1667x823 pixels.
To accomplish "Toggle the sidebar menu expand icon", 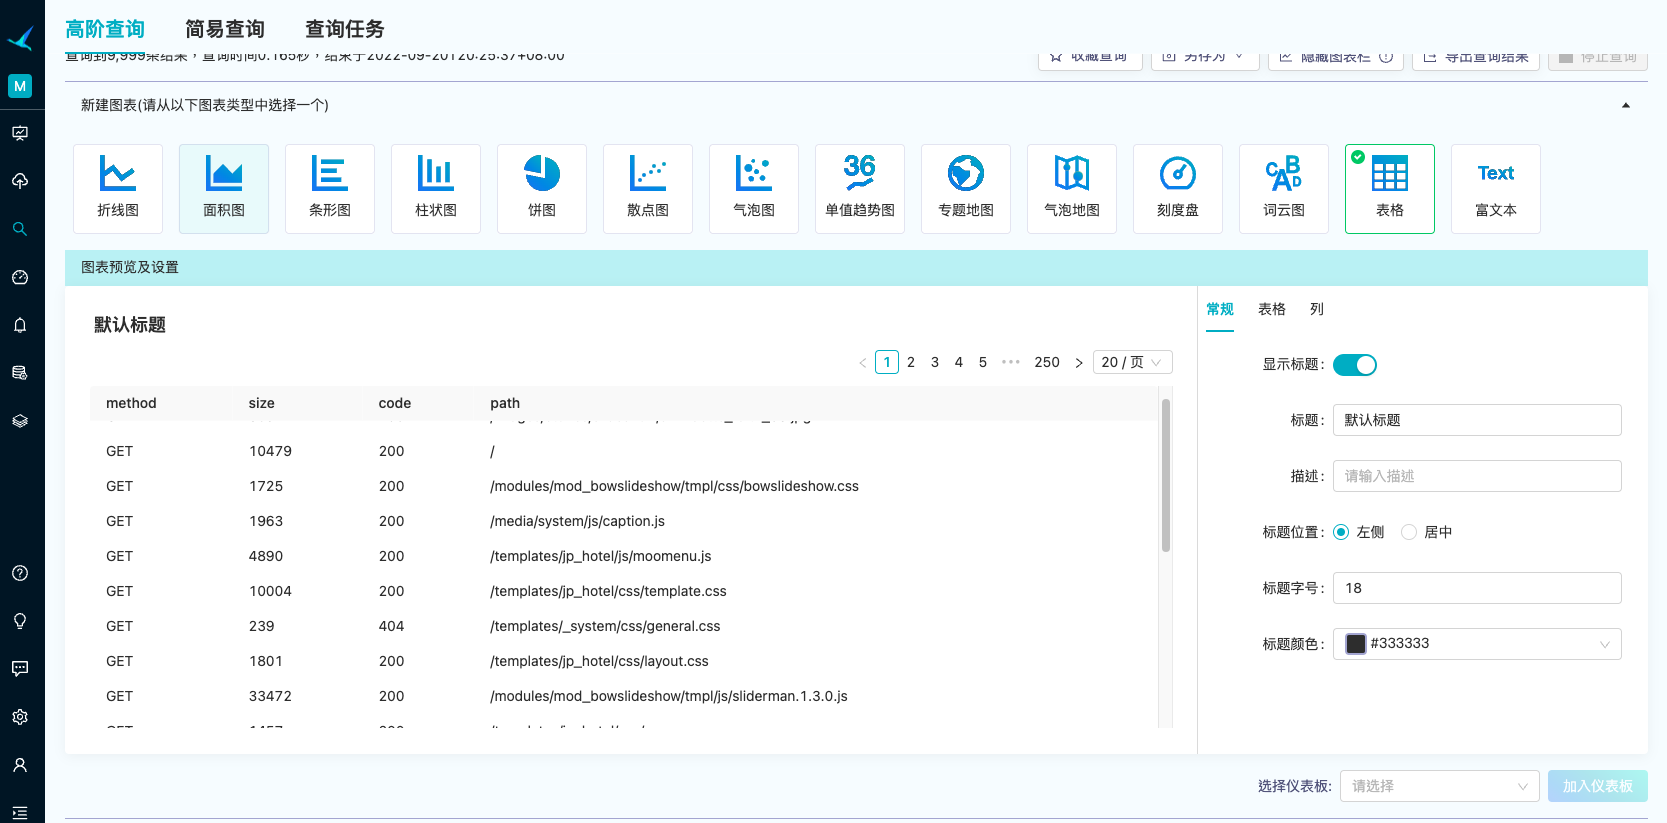I will [20, 813].
